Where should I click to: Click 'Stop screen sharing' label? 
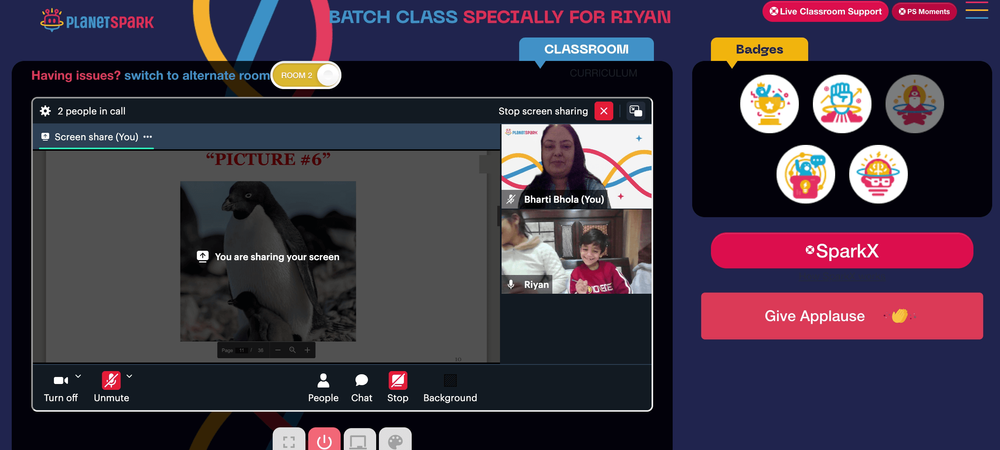coord(543,111)
